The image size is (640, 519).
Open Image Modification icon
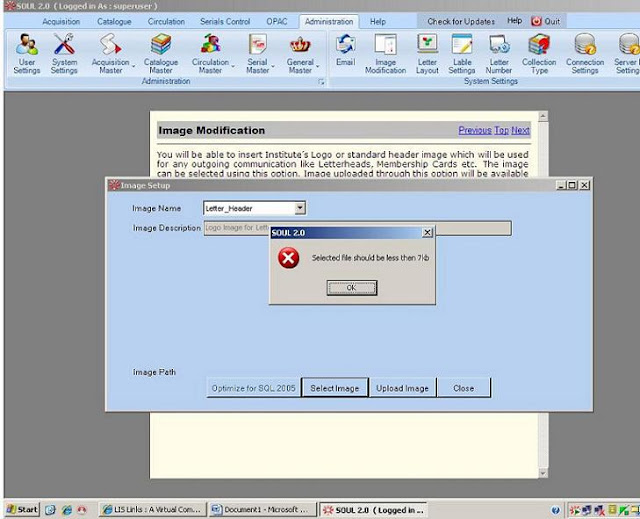386,44
